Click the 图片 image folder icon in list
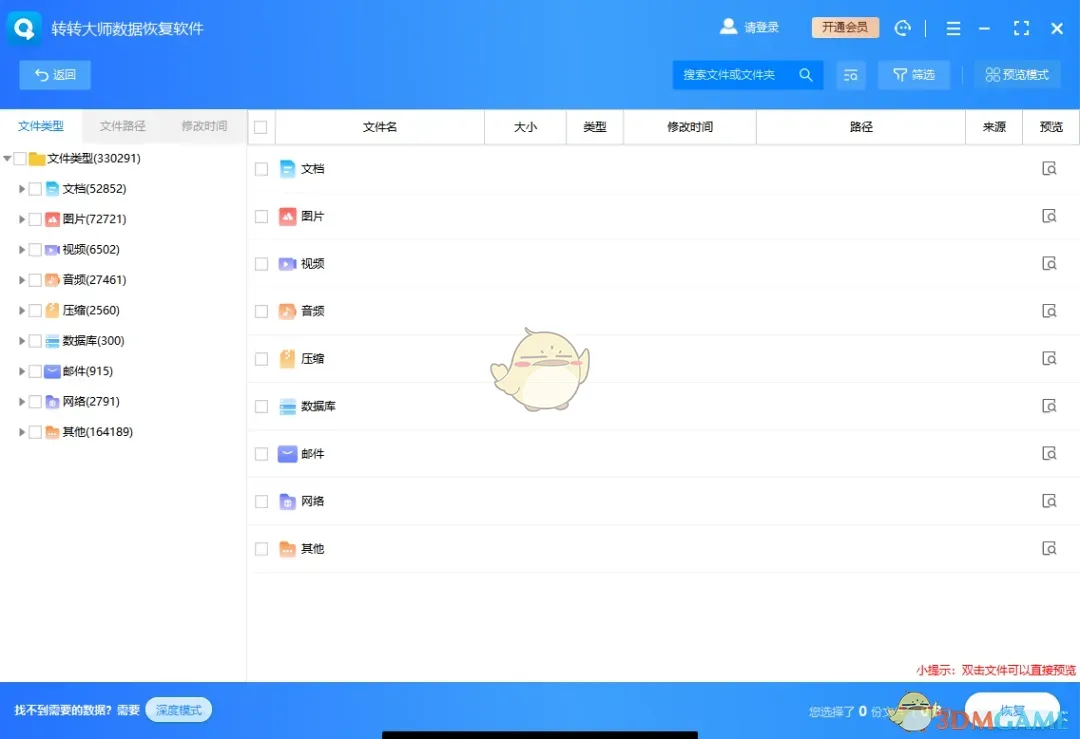 (x=287, y=216)
